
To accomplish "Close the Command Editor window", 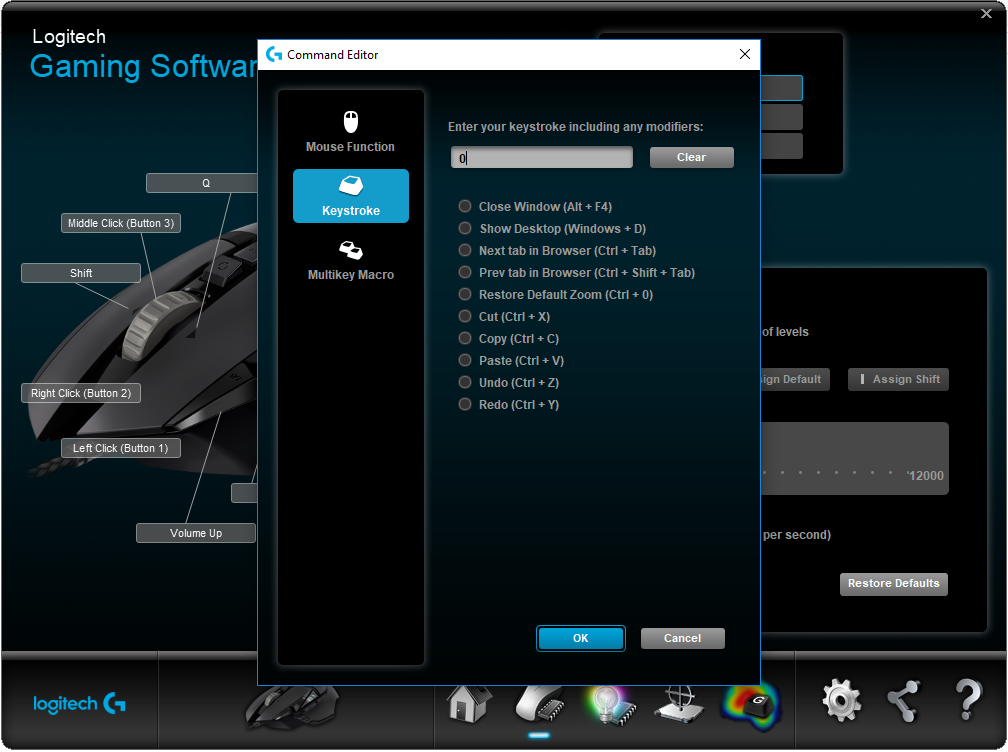I will point(744,55).
